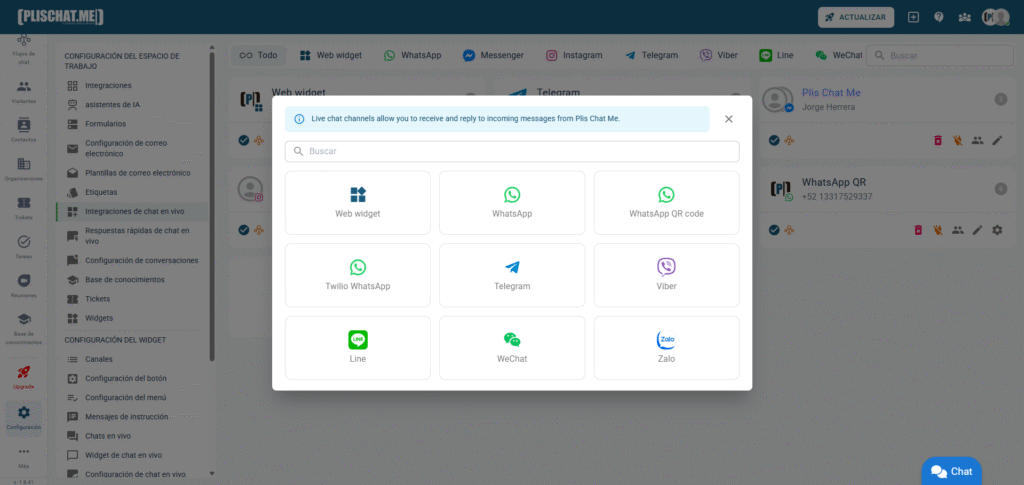
Task: Pick the WeChat channel tile in dialog
Action: (512, 347)
